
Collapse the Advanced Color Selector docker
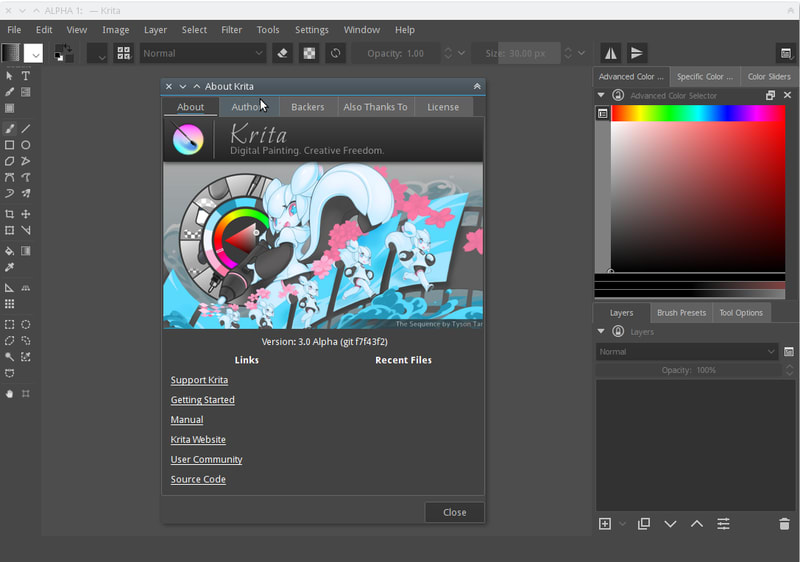[601, 96]
